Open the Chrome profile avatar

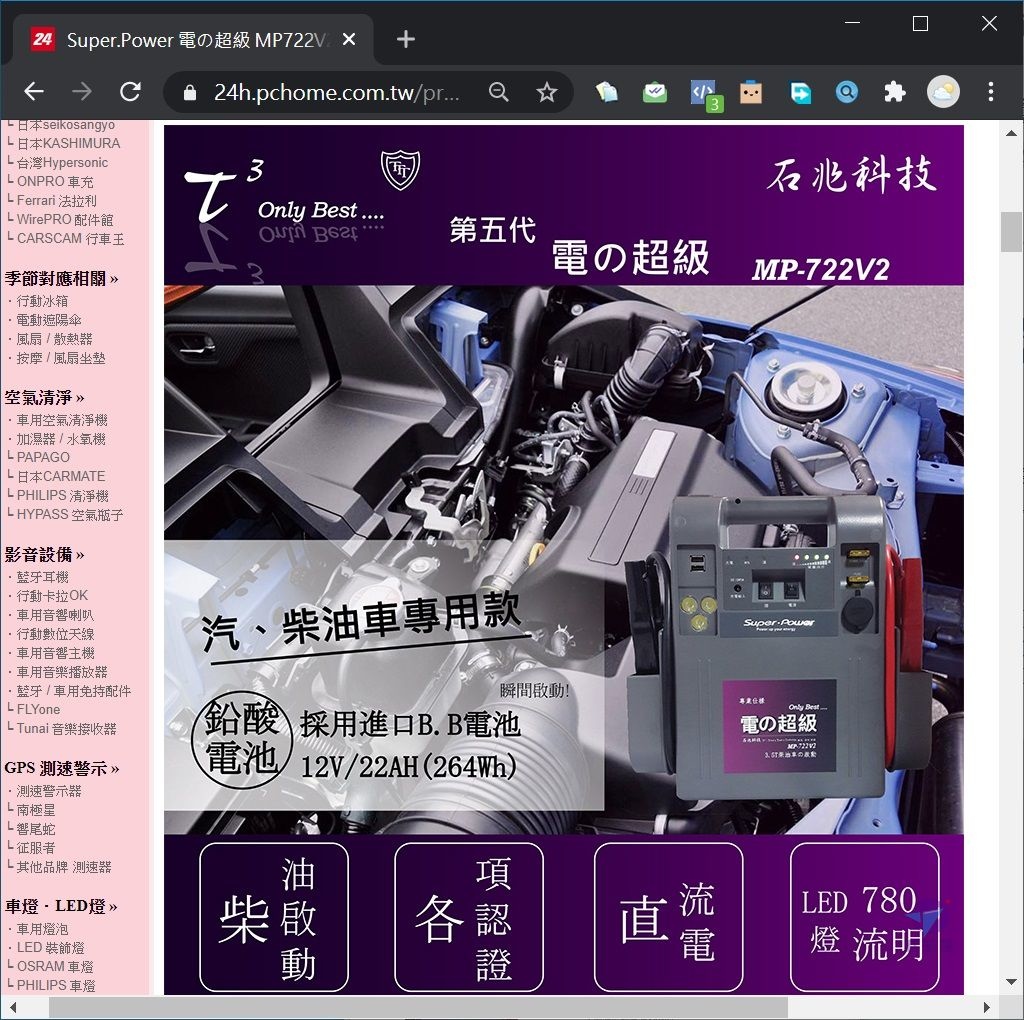(x=943, y=92)
